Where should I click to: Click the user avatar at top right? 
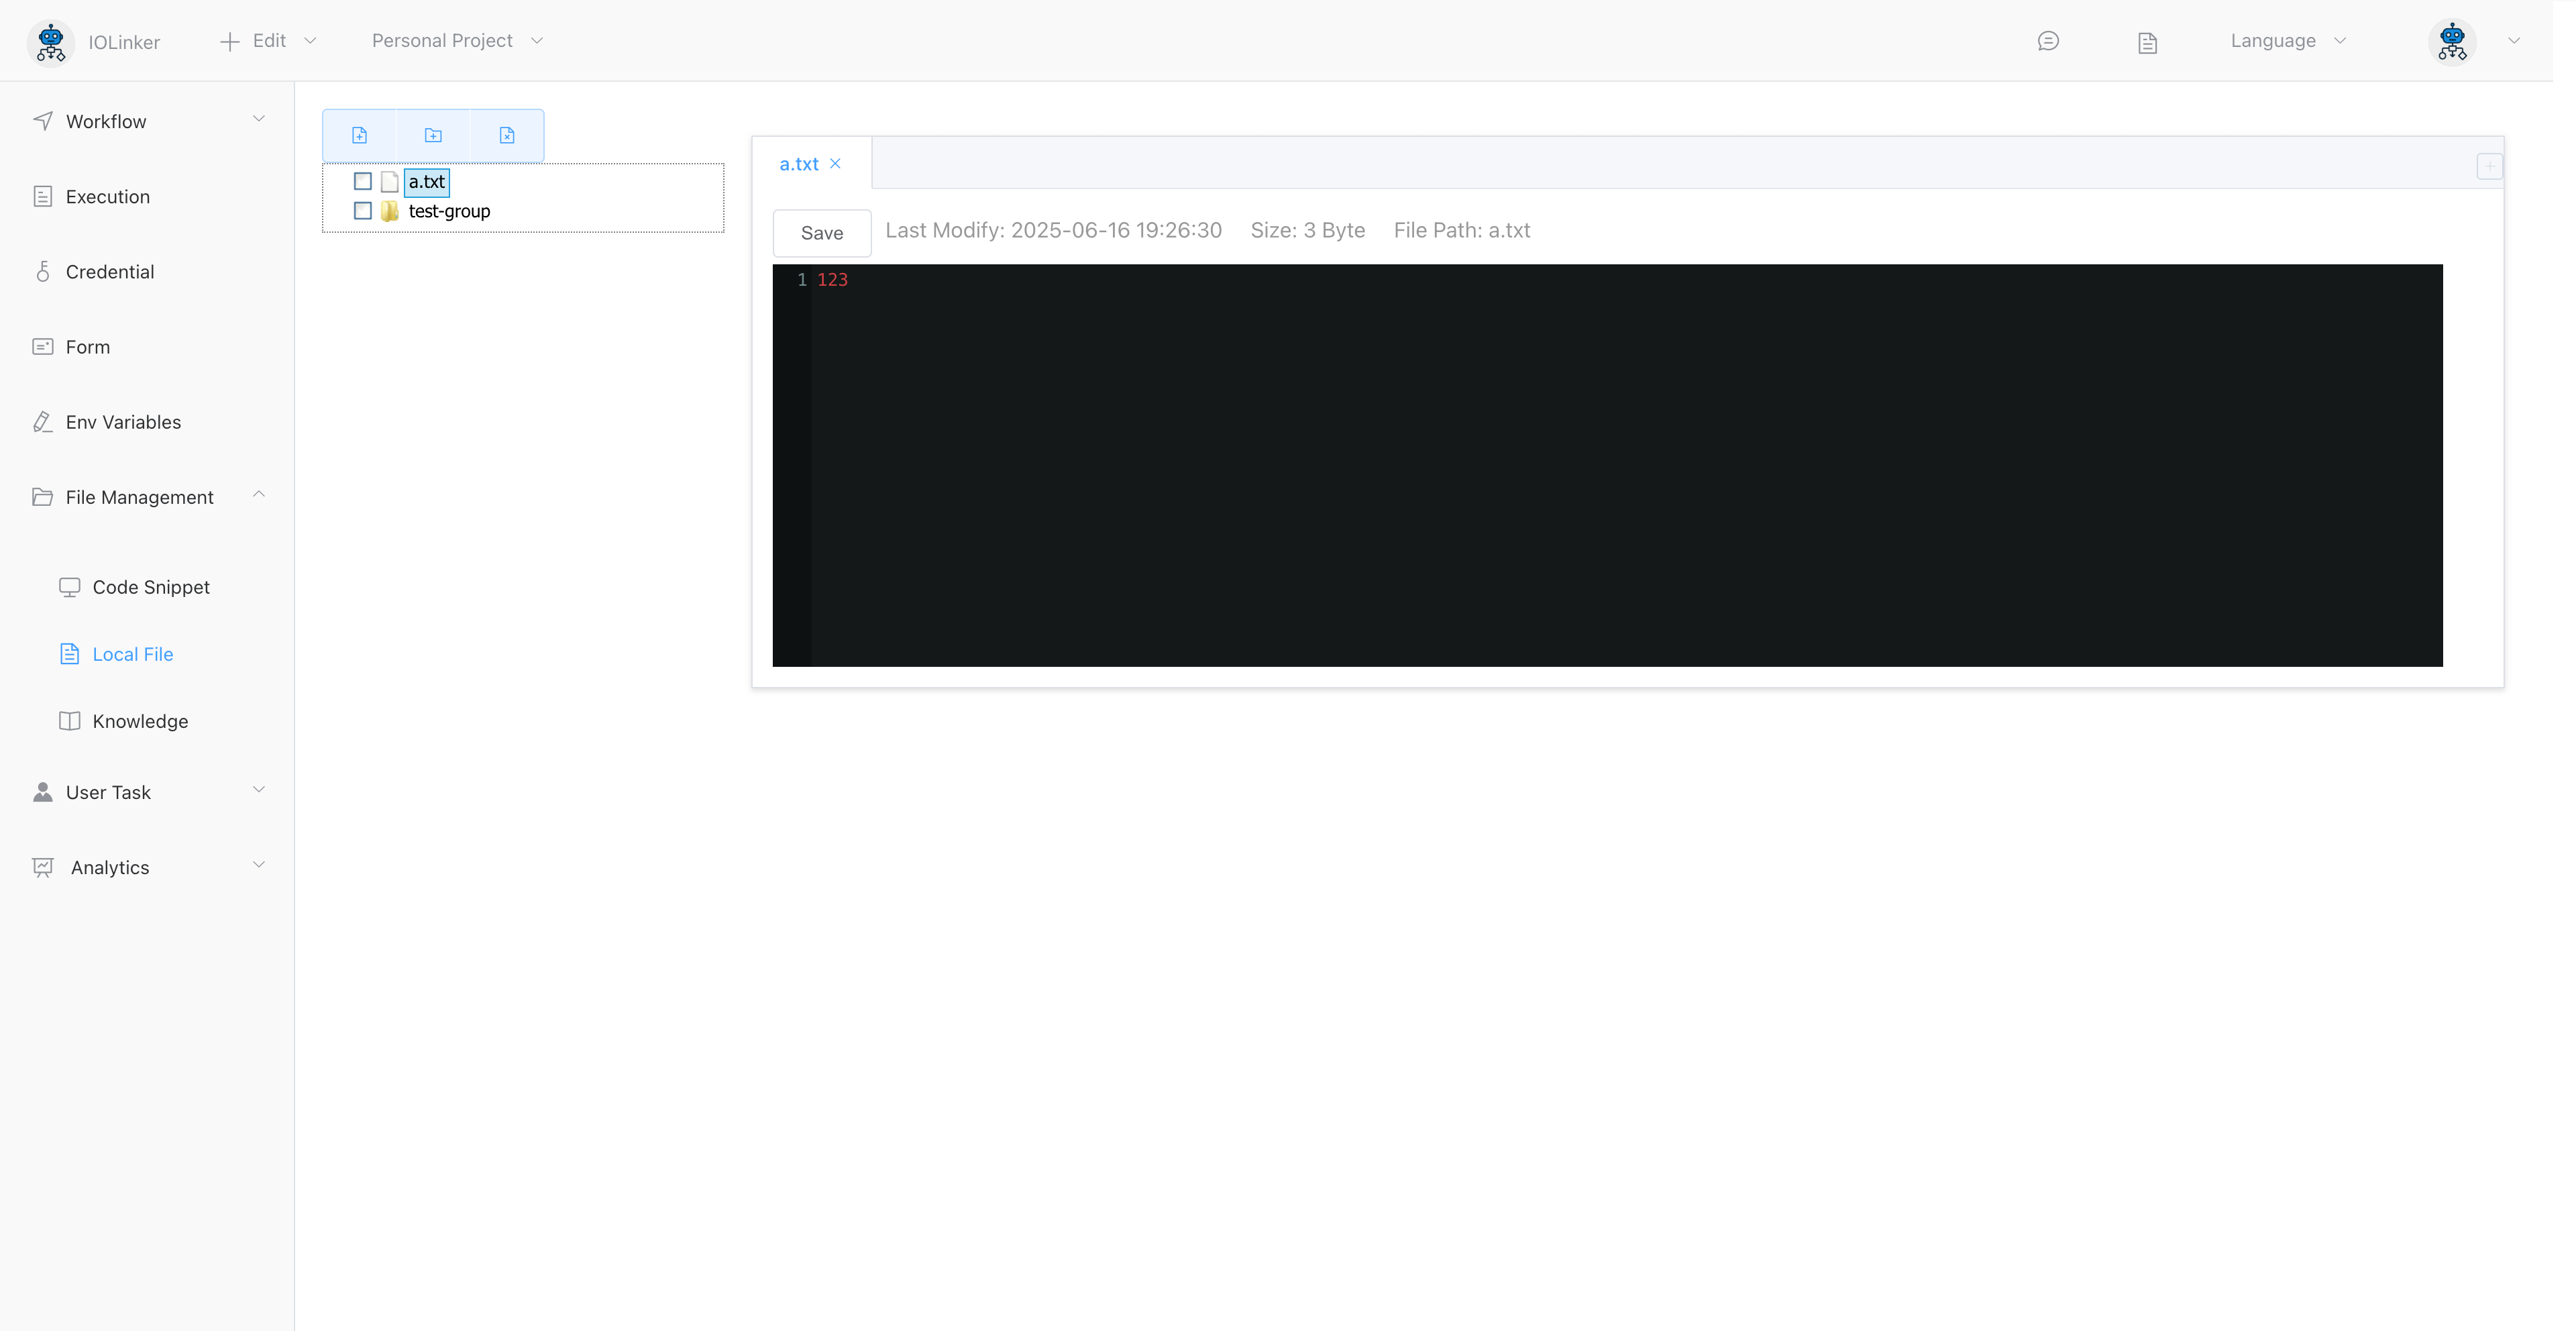coord(2452,42)
